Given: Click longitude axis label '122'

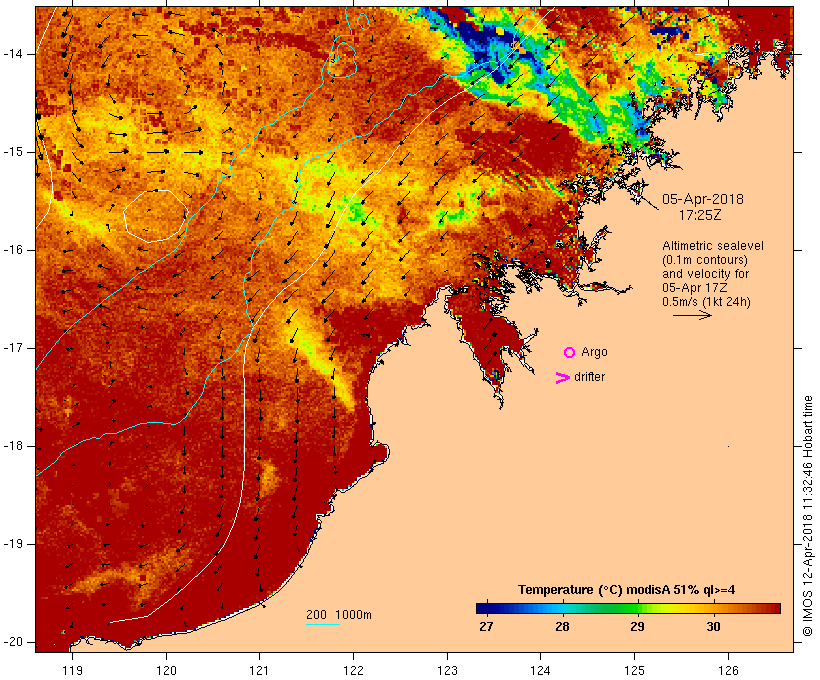Looking at the screenshot, I should tap(353, 670).
